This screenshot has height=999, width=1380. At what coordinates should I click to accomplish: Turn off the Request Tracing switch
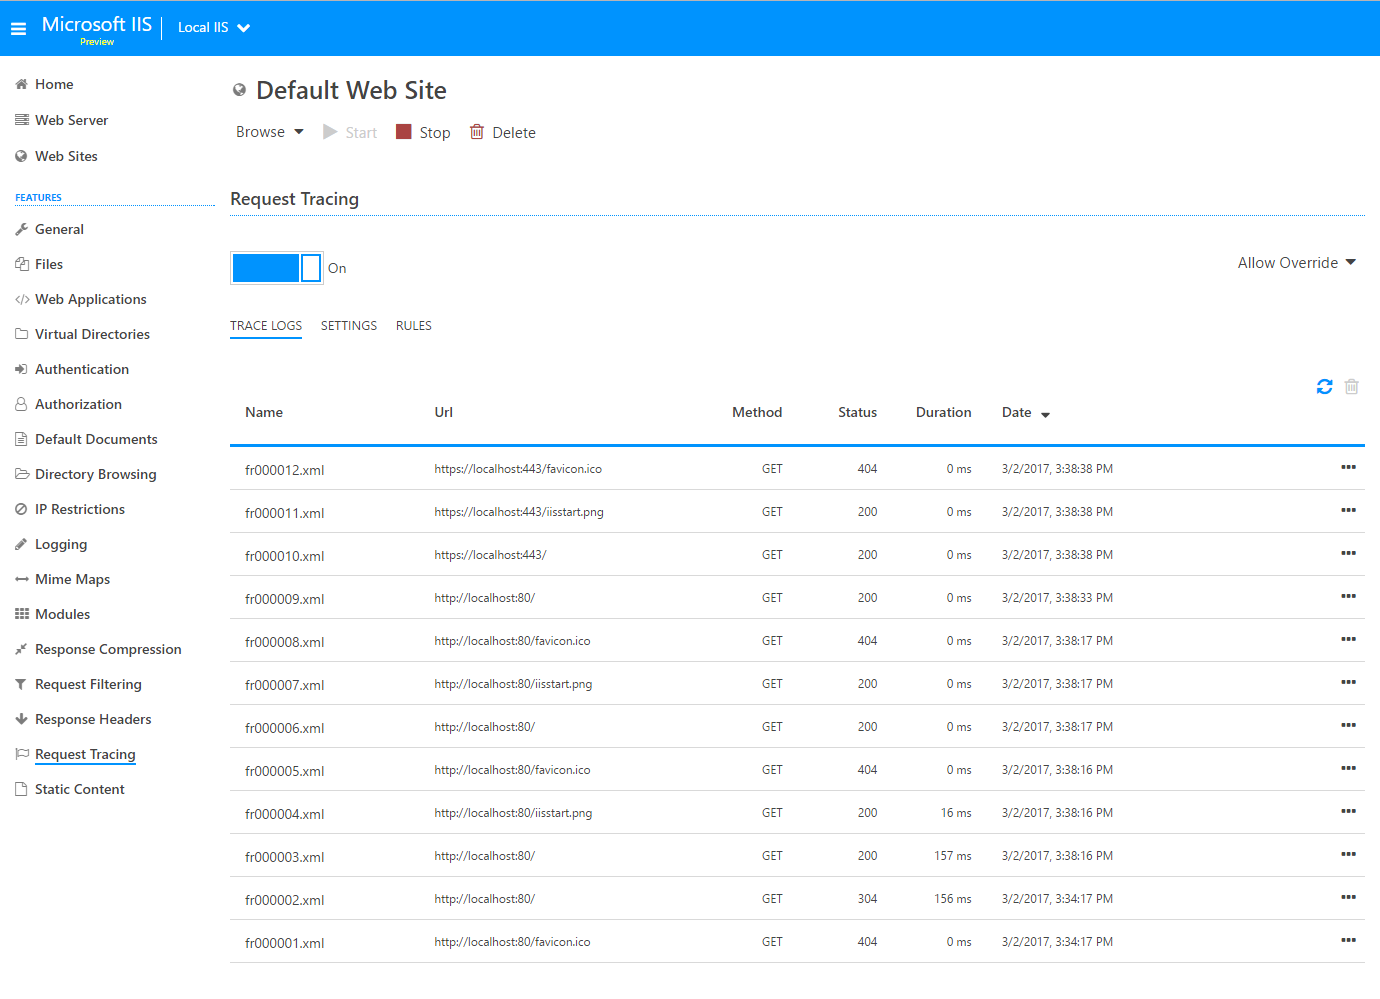click(x=277, y=268)
